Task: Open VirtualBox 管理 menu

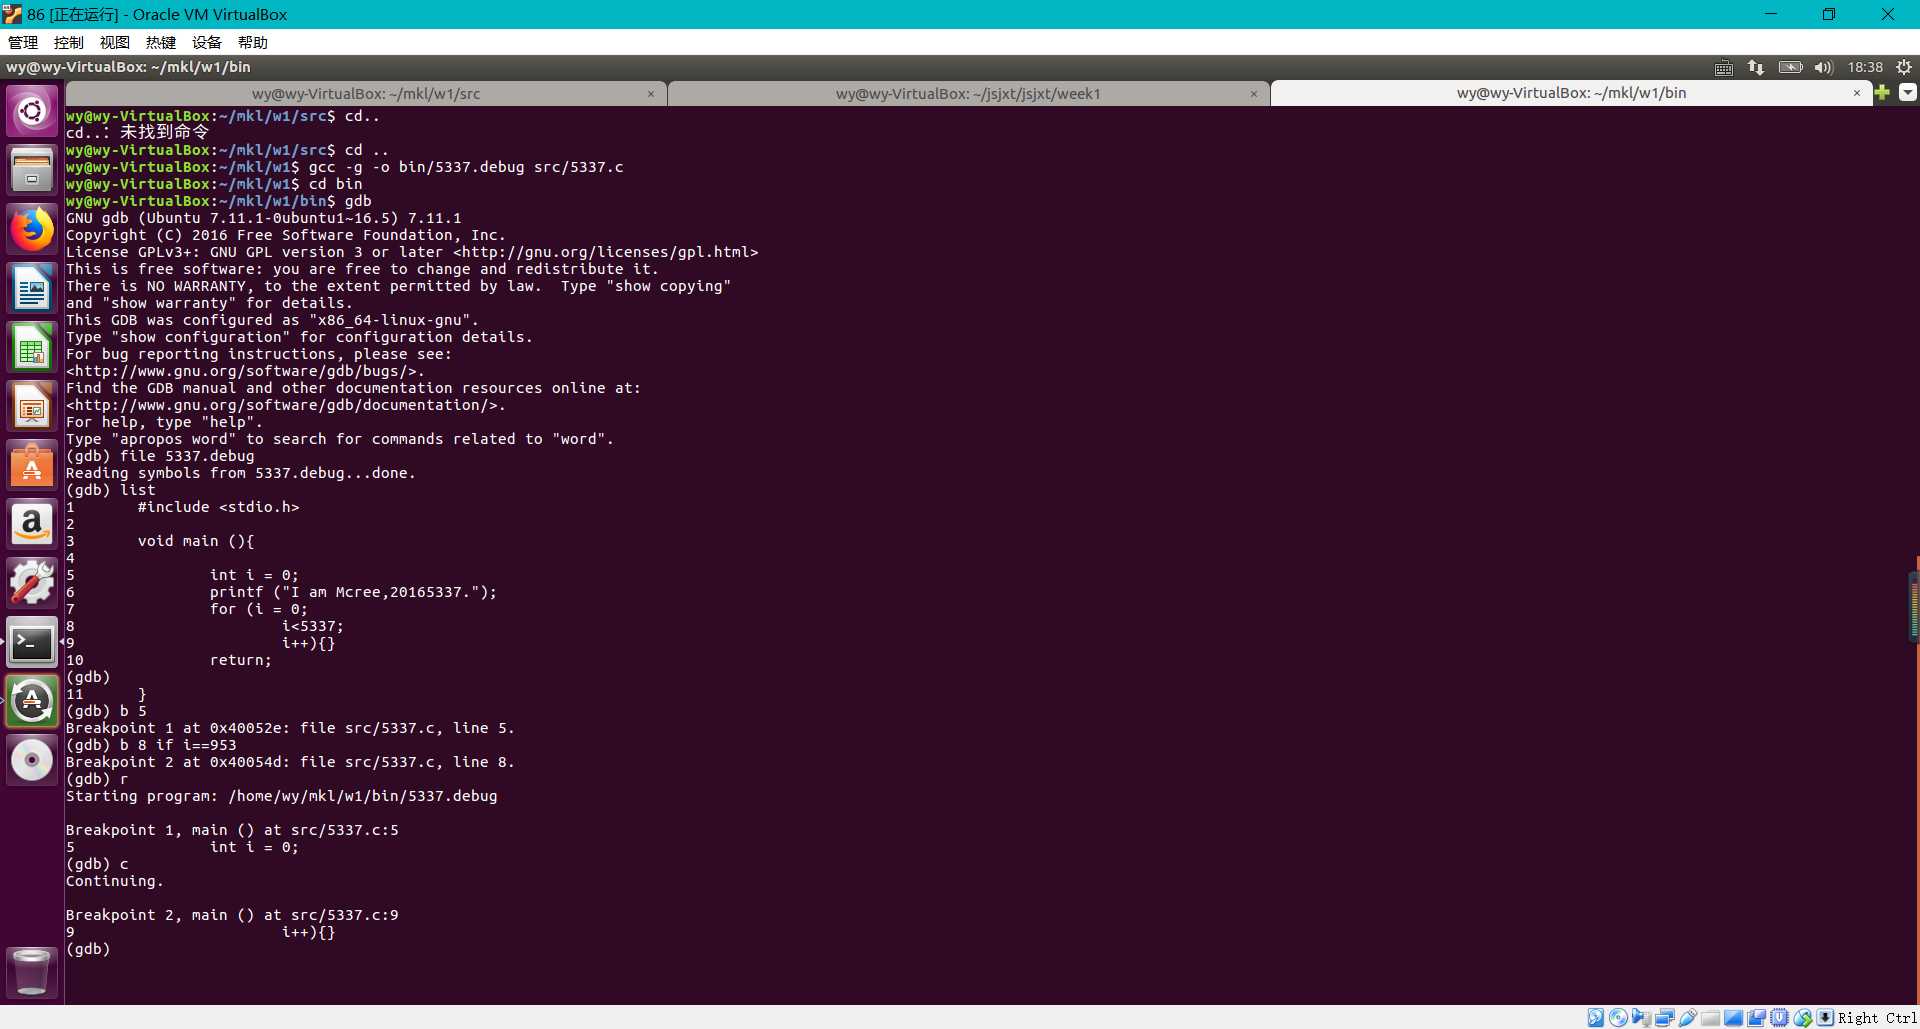Action: [x=23, y=42]
